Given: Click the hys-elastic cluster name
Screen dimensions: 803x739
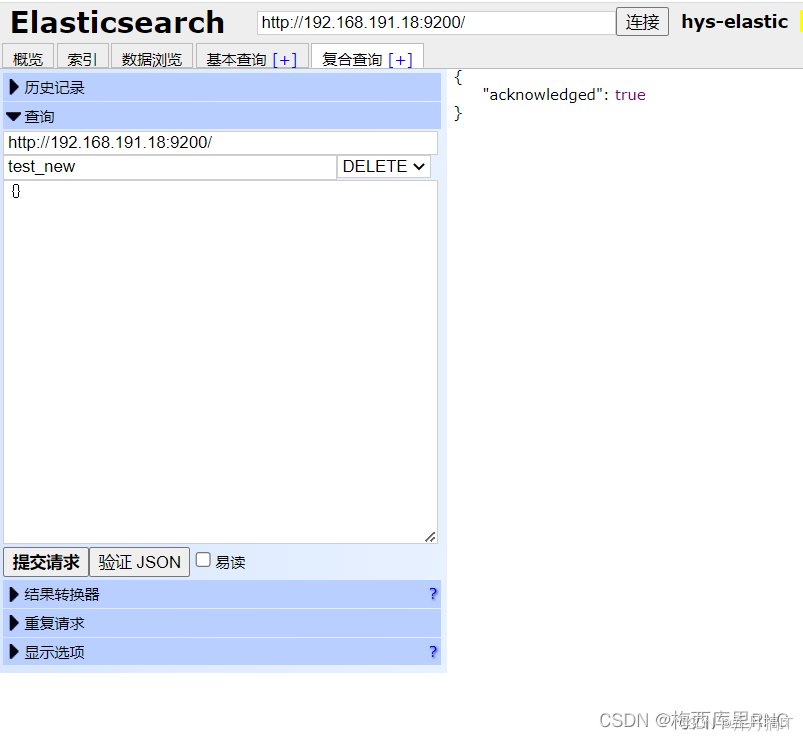Looking at the screenshot, I should [x=734, y=22].
